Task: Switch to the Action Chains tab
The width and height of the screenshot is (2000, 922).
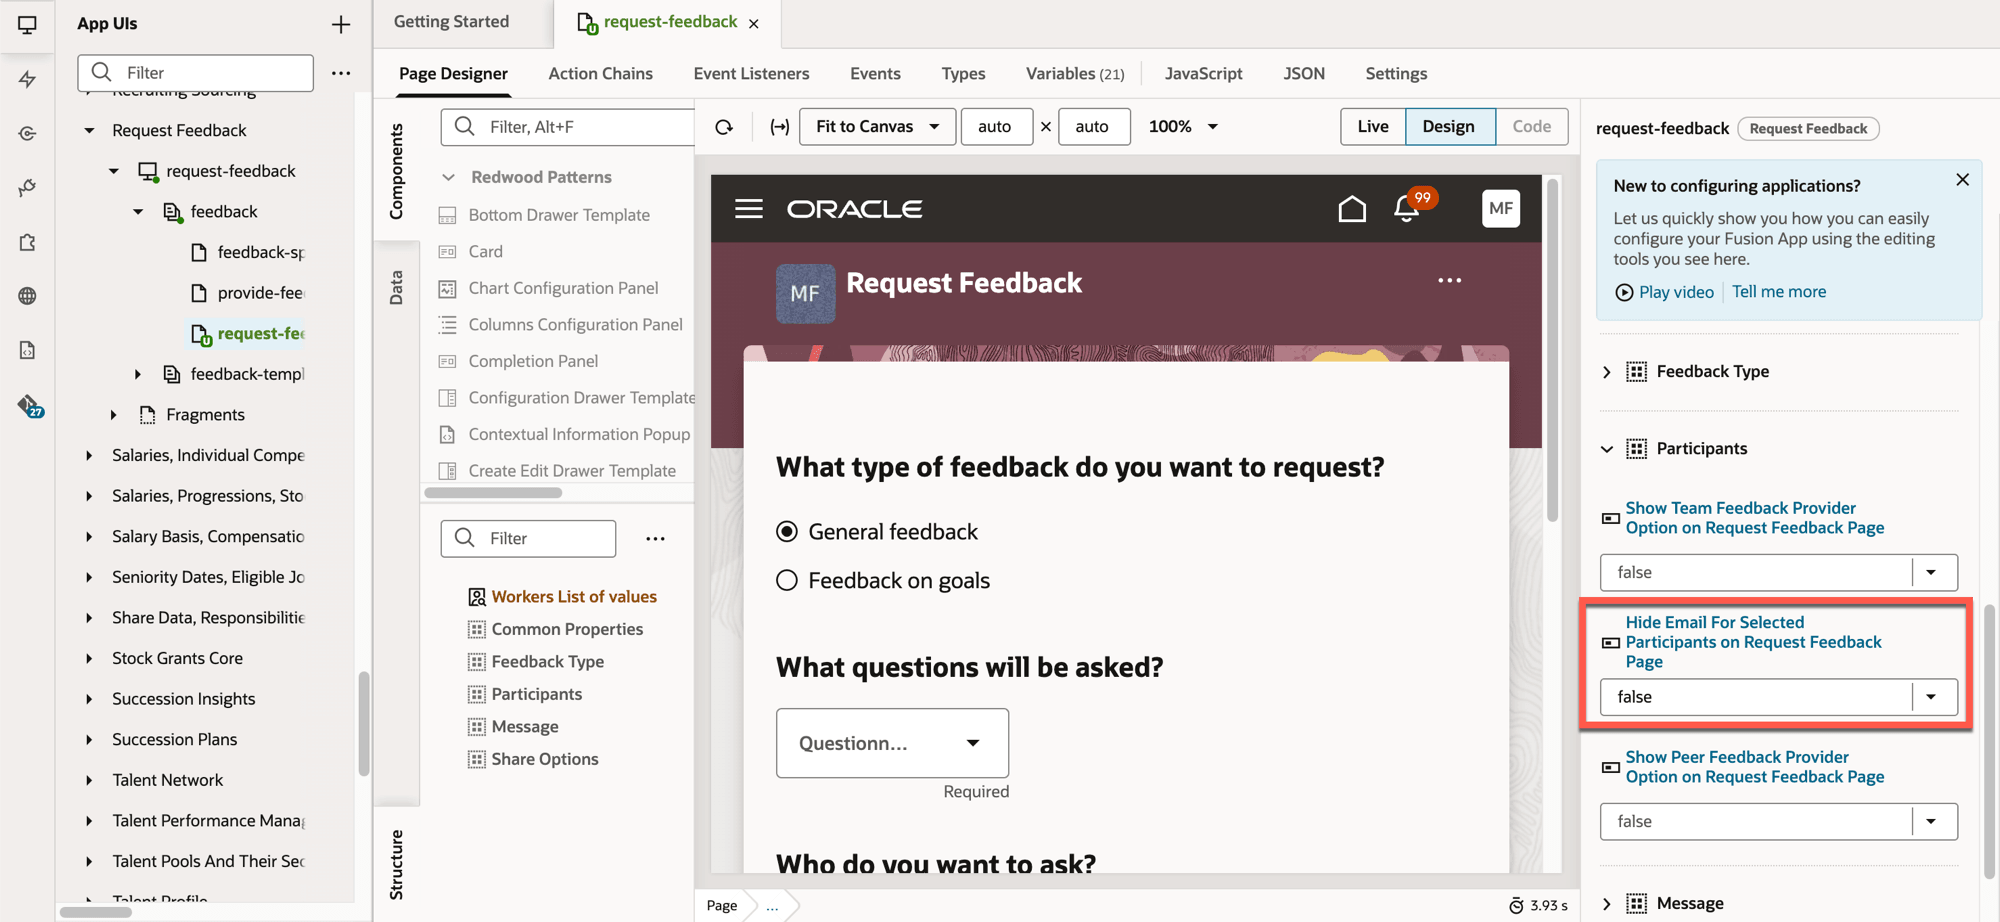Action: (600, 73)
